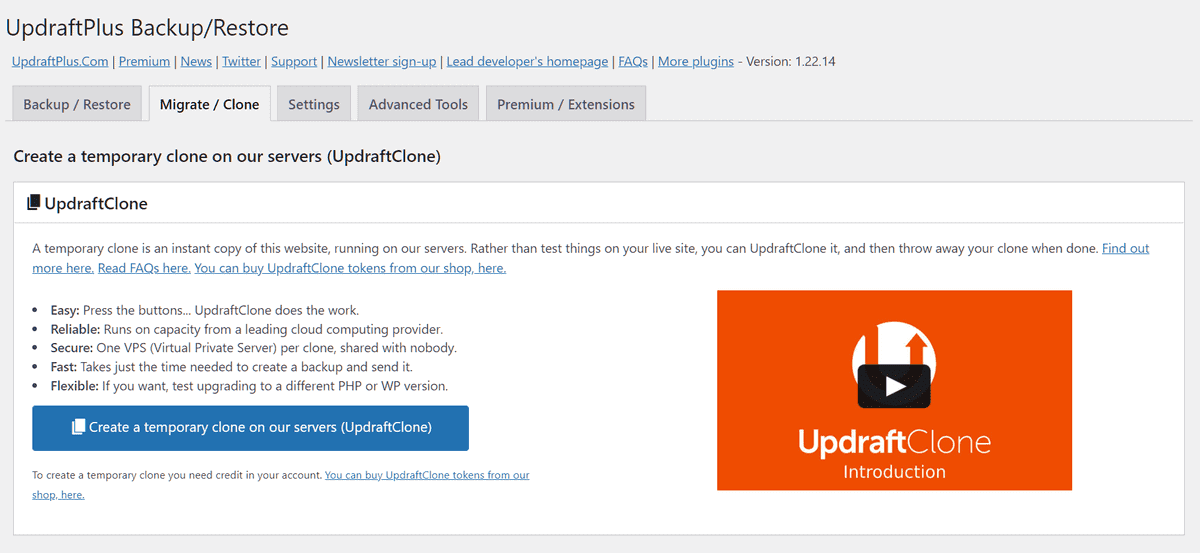
Task: Click the Read FAQs here link
Action: [144, 268]
